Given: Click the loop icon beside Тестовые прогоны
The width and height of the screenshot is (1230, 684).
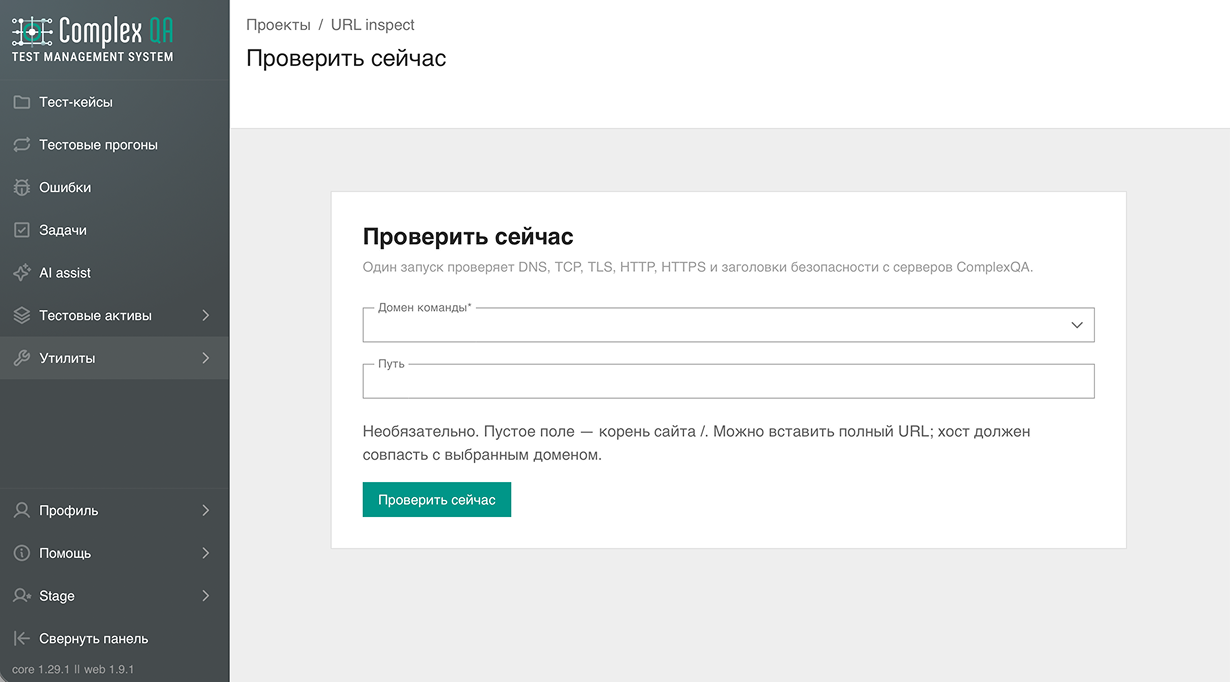Looking at the screenshot, I should [22, 145].
